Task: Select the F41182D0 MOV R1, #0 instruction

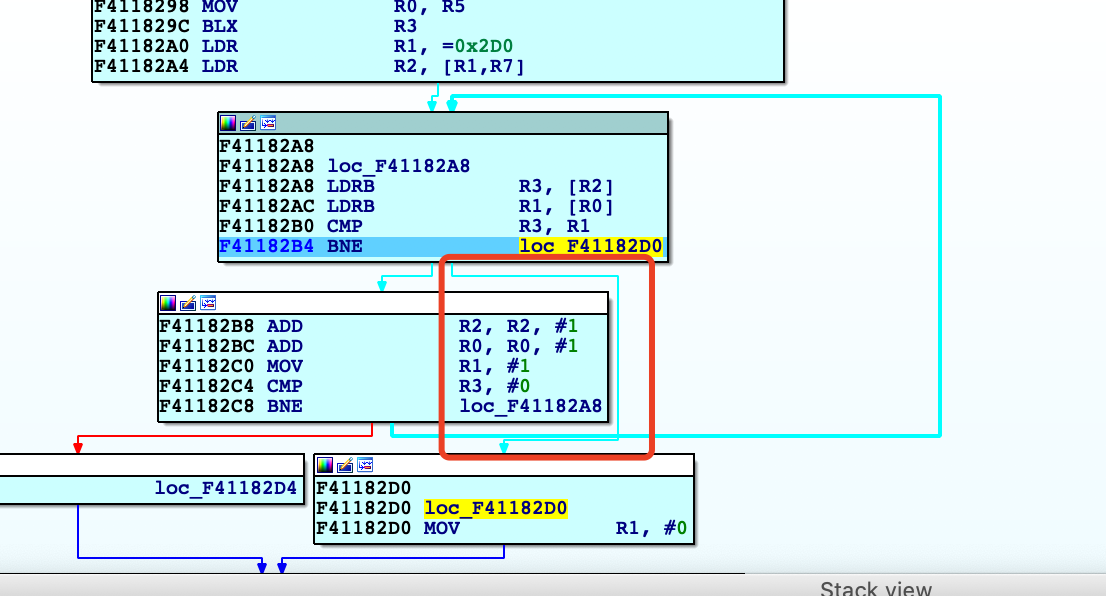Action: click(x=502, y=528)
